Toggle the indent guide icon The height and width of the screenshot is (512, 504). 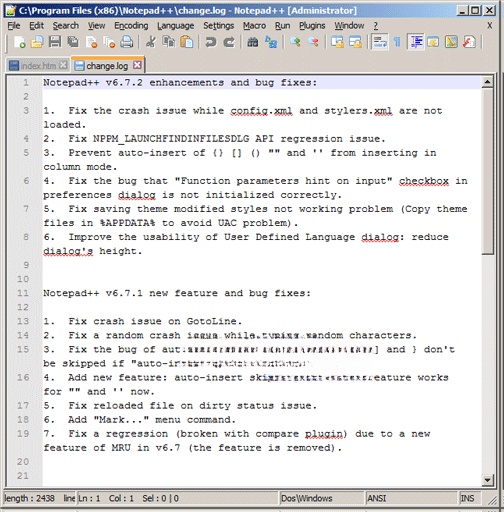416,42
